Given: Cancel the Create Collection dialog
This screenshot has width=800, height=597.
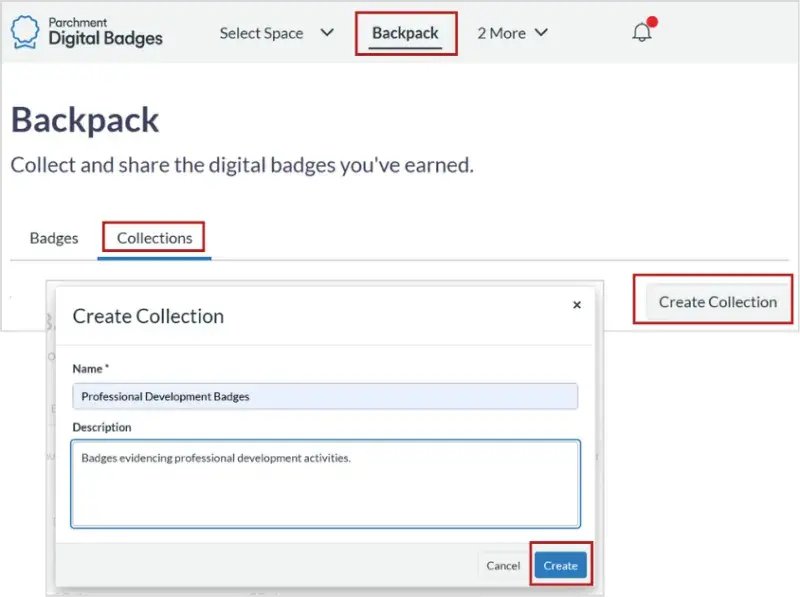Looking at the screenshot, I should click(x=502, y=565).
